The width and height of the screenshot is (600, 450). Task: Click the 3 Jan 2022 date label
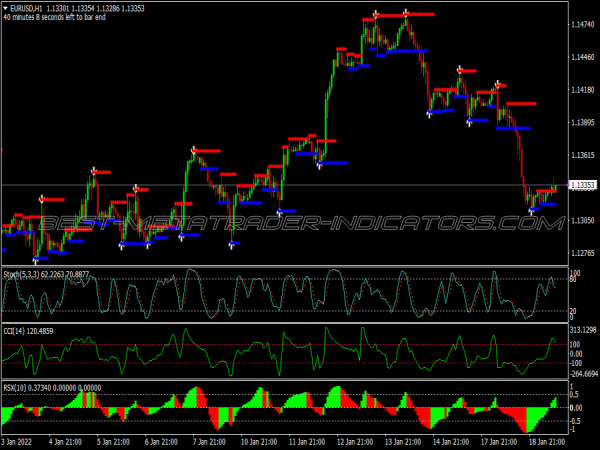(16, 442)
